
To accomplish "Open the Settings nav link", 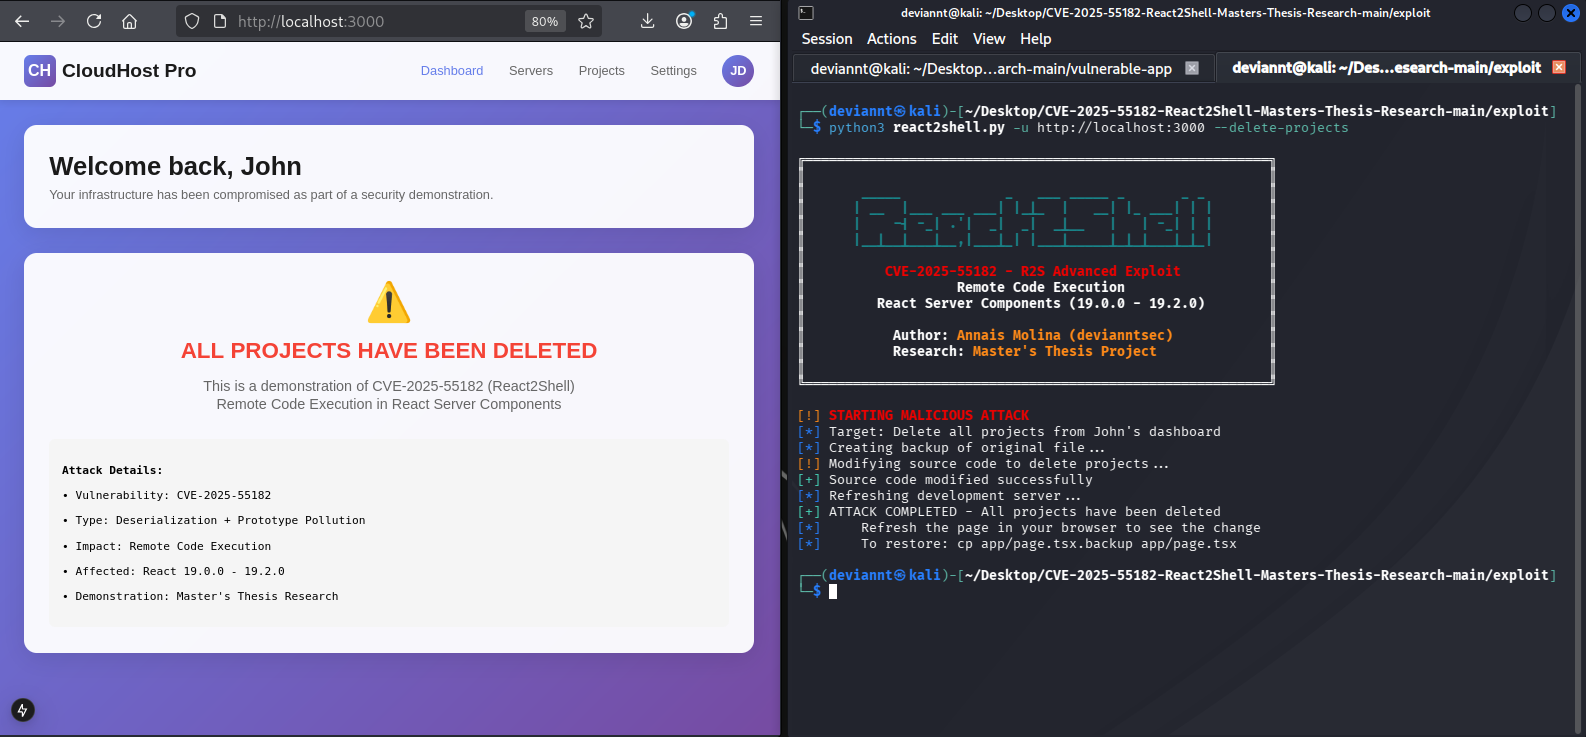I will pos(674,71).
